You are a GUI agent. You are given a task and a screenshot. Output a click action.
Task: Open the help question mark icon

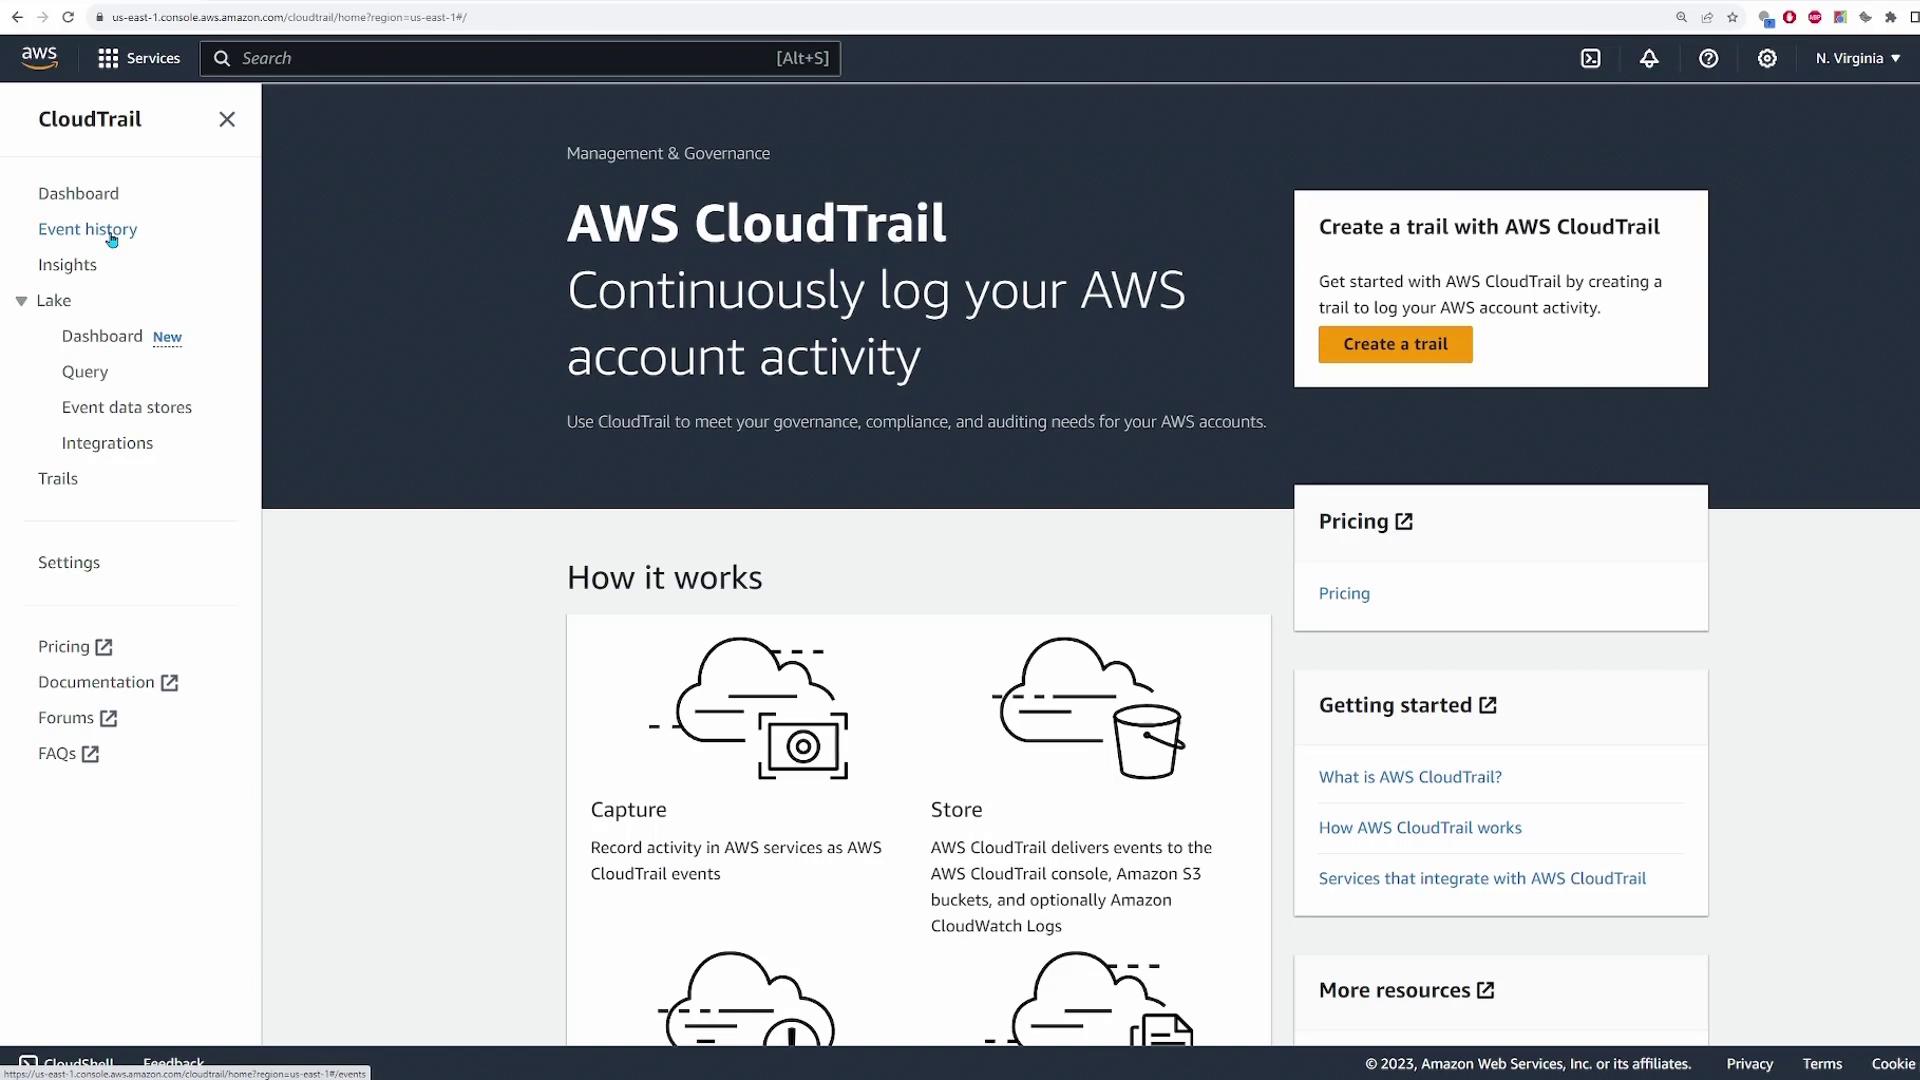[x=1708, y=58]
